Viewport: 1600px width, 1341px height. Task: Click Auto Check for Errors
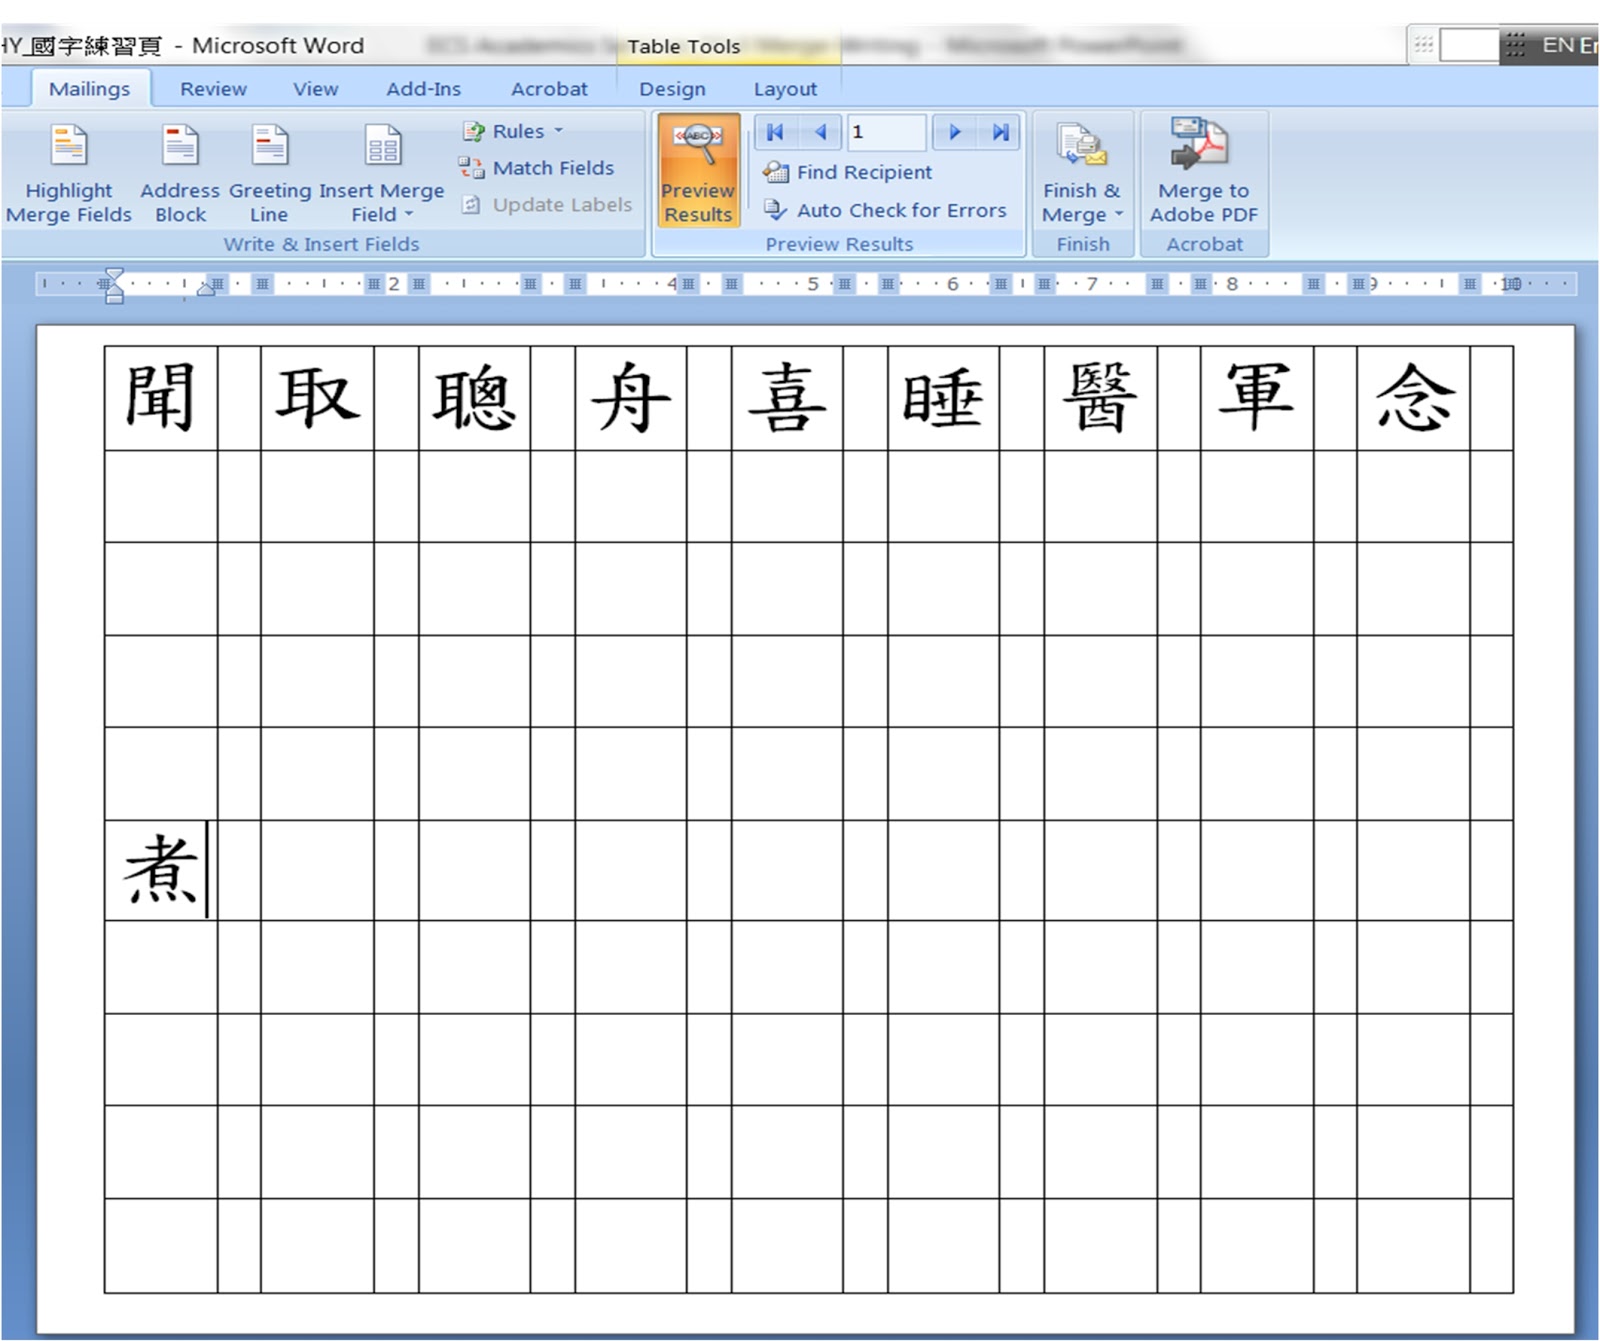pos(885,210)
